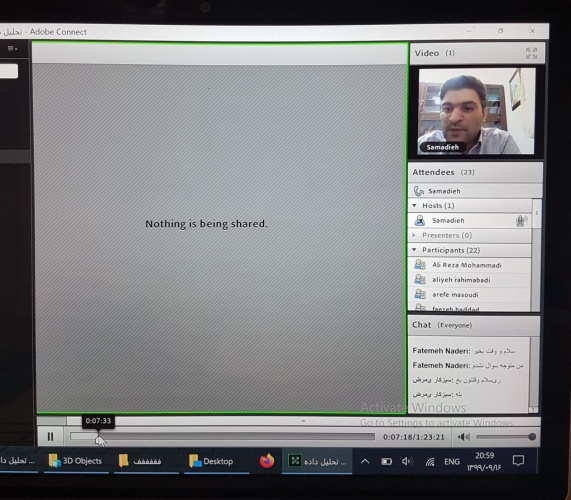The height and width of the screenshot is (500, 571).
Task: Click the ENG language indicator
Action: (x=452, y=462)
